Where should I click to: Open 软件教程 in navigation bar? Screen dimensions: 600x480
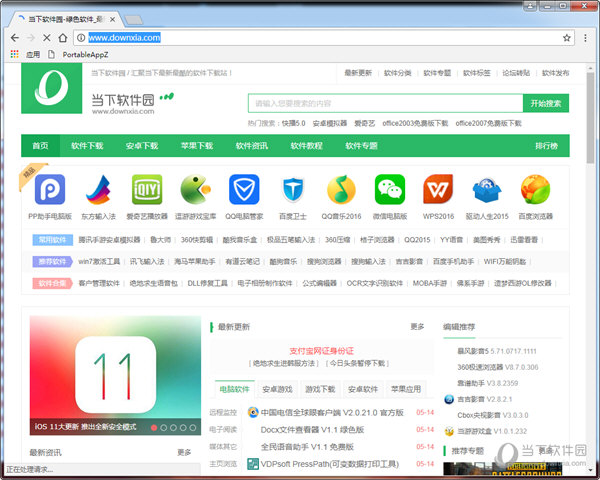307,146
